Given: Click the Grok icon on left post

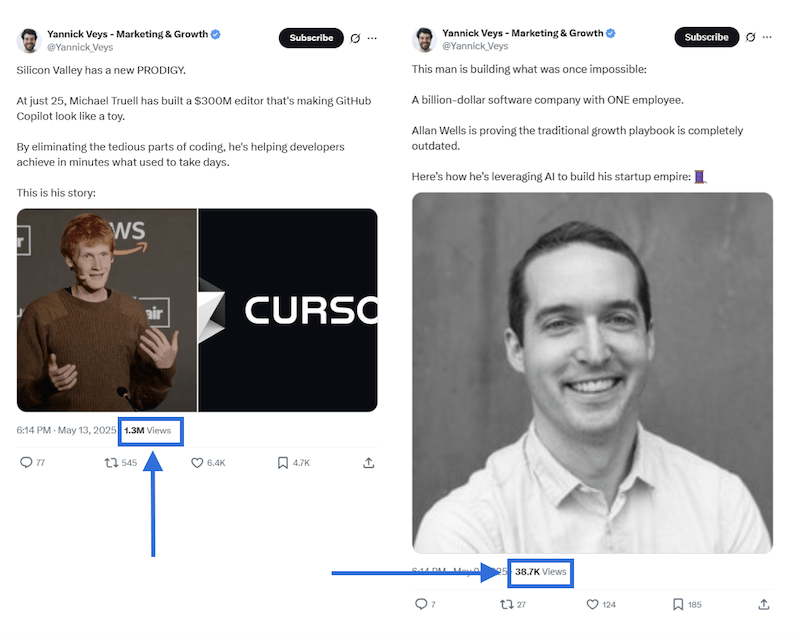Looking at the screenshot, I should pyautogui.click(x=354, y=38).
